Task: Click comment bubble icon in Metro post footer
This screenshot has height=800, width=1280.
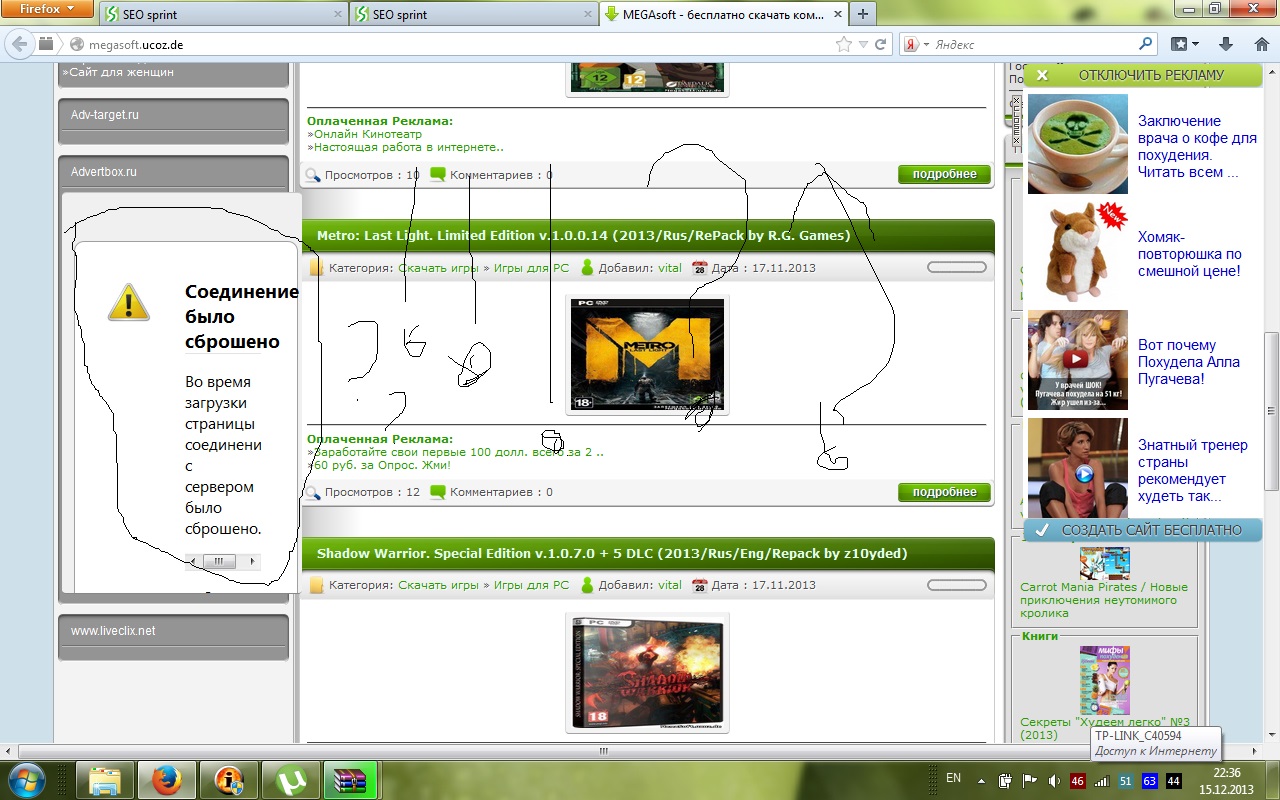Action: (437, 492)
